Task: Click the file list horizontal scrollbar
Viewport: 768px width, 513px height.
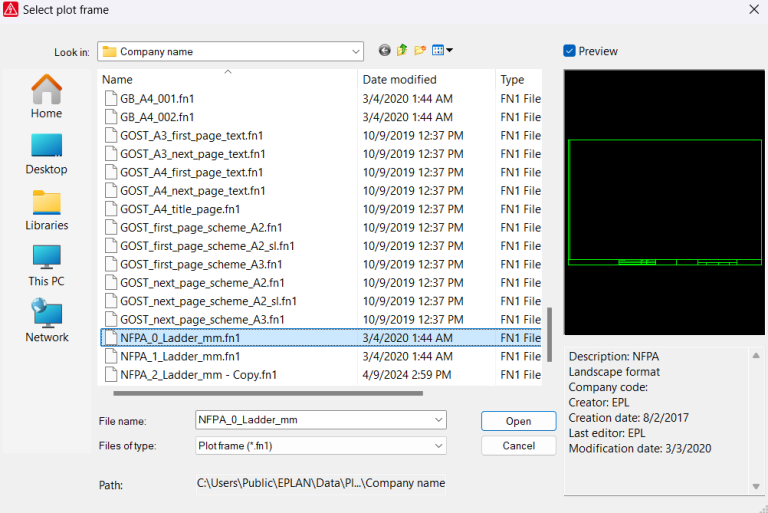Action: (x=268, y=393)
